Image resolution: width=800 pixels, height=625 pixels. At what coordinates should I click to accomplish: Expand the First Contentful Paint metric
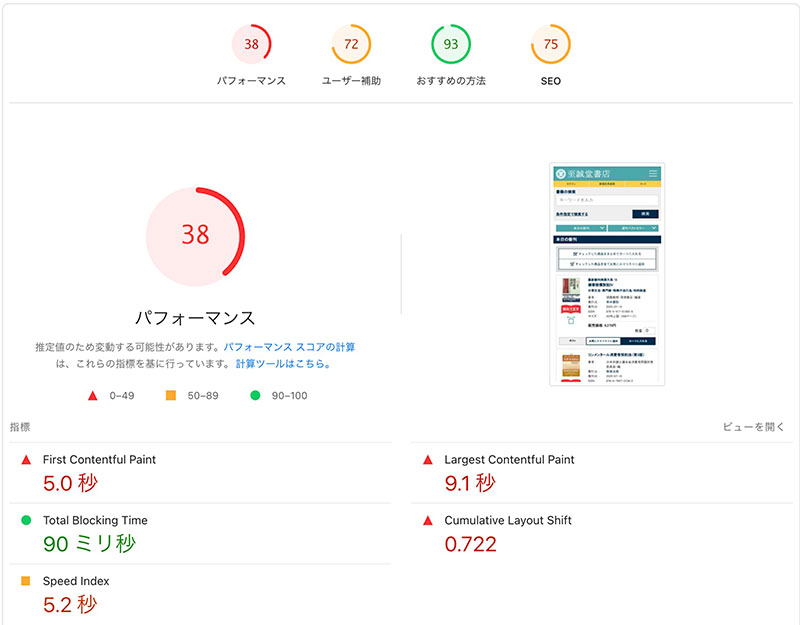pos(201,473)
